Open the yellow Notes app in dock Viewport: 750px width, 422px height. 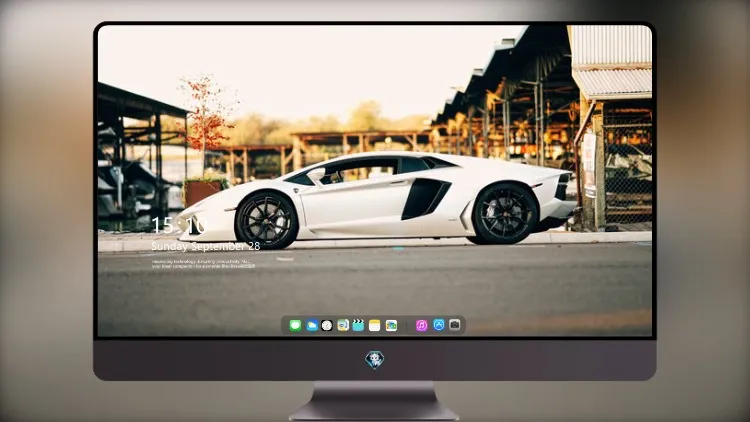pyautogui.click(x=375, y=325)
